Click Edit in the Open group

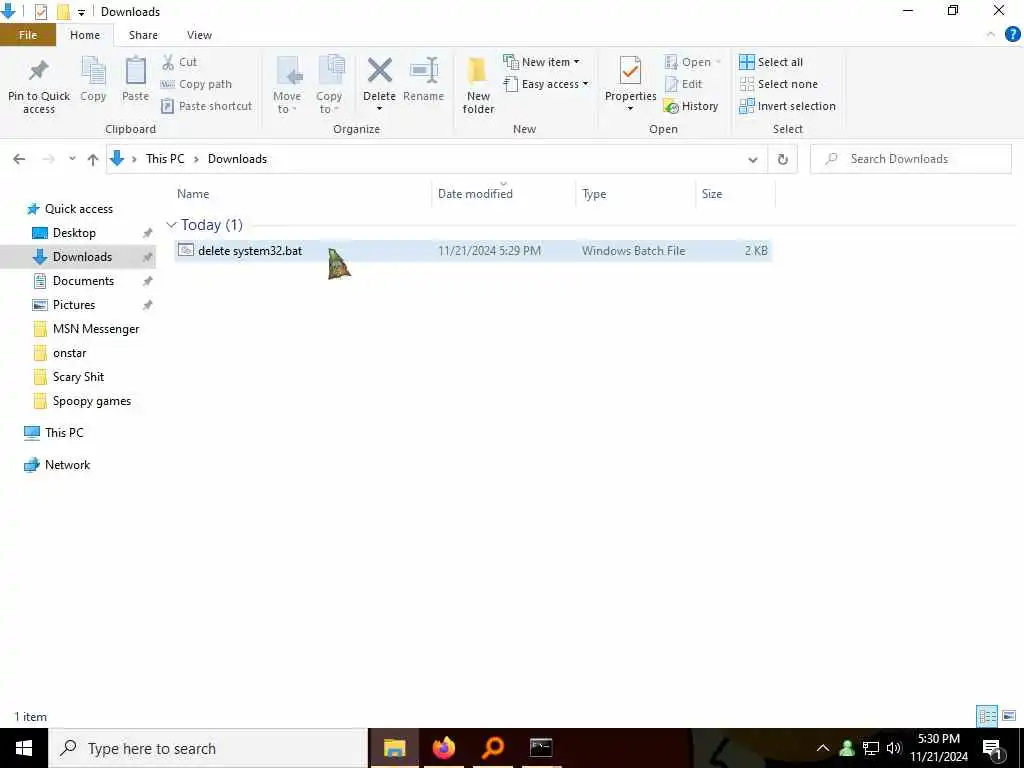click(x=683, y=84)
